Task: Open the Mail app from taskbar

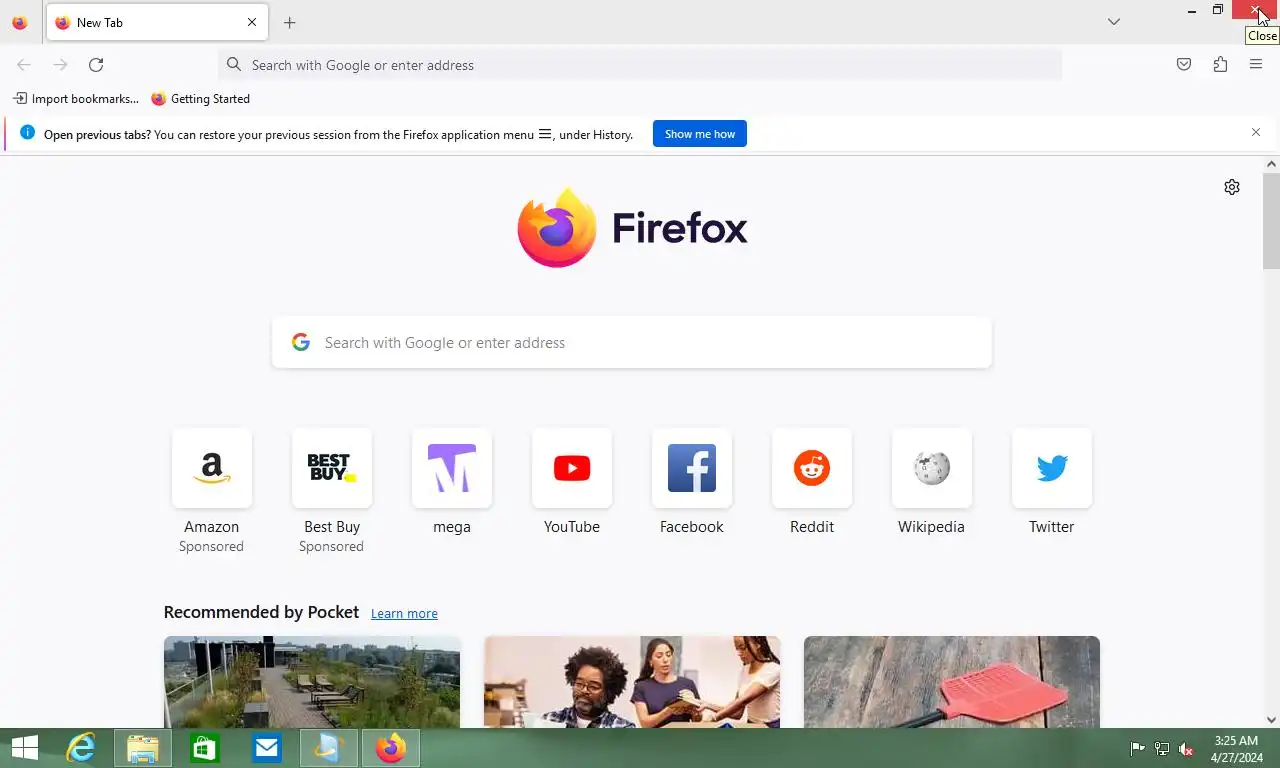Action: (267, 748)
